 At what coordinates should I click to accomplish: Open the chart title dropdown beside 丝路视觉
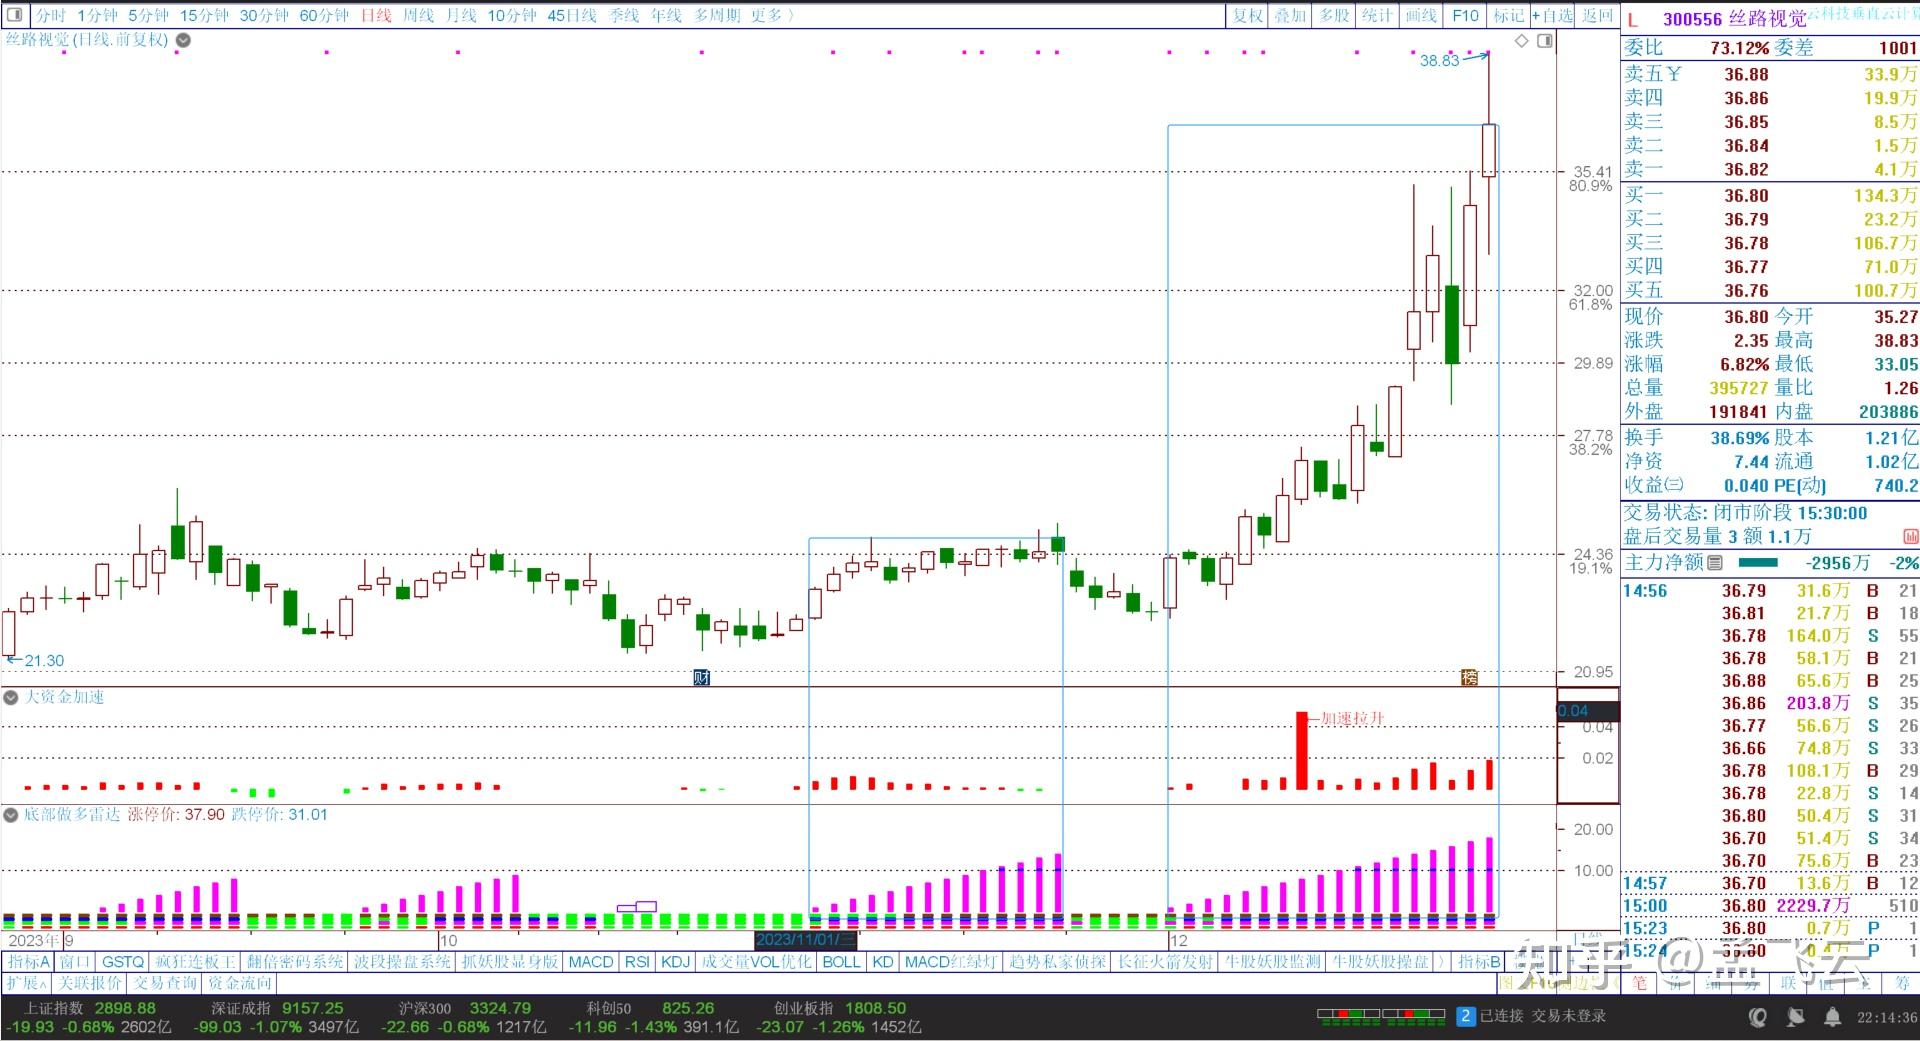183,40
